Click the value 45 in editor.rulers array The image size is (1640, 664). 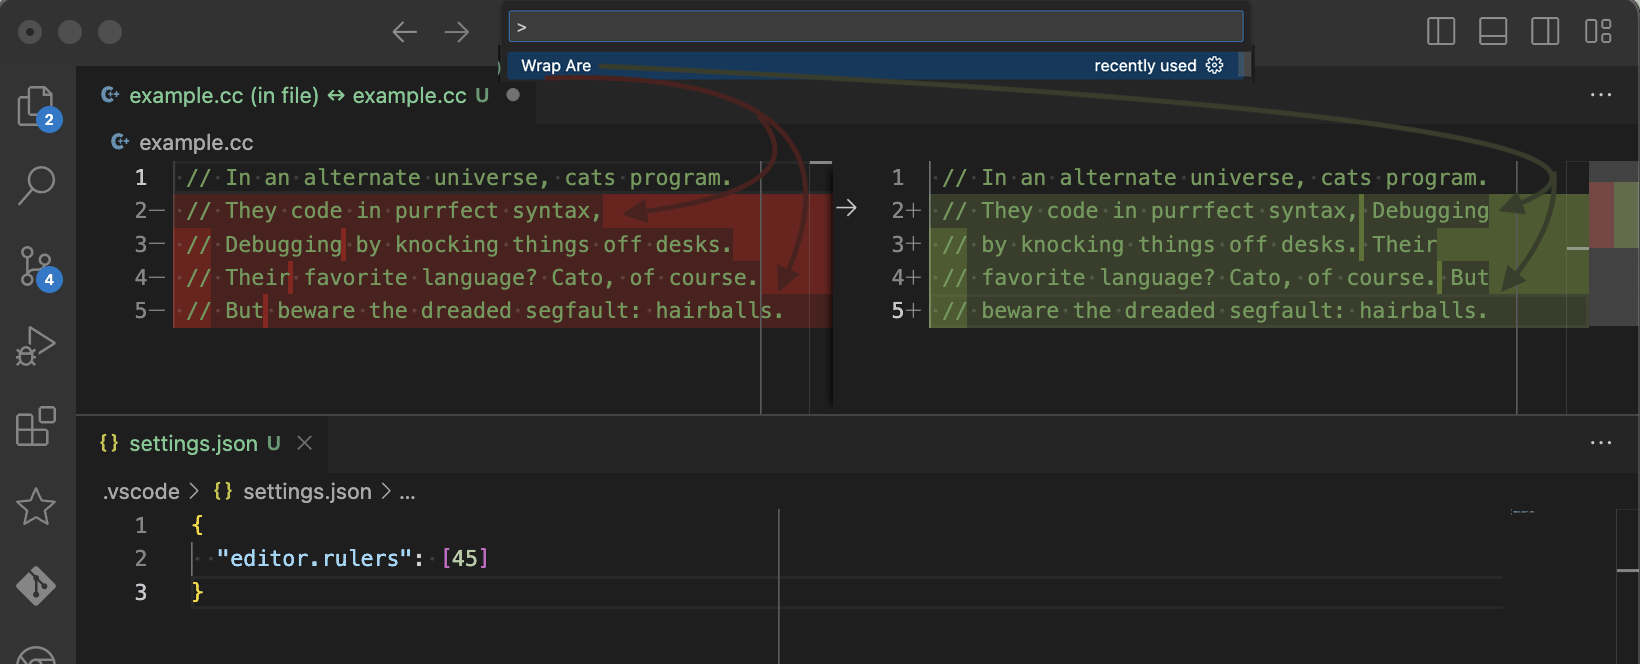465,558
